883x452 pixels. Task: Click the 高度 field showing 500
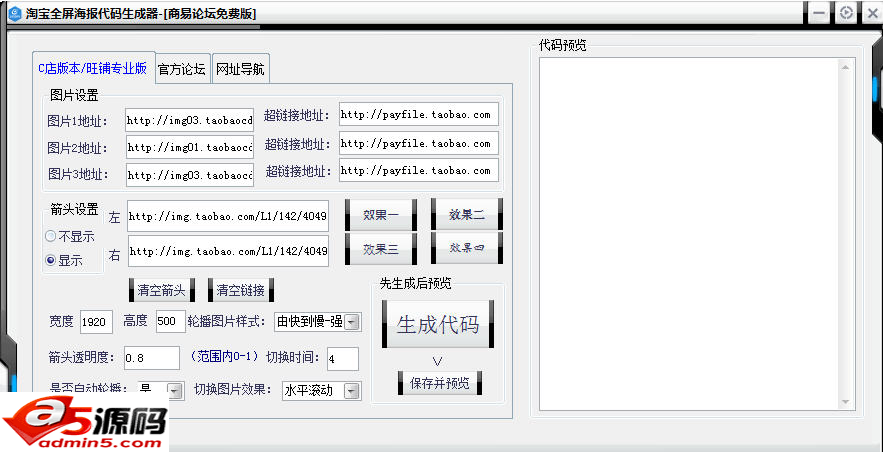pyautogui.click(x=171, y=321)
